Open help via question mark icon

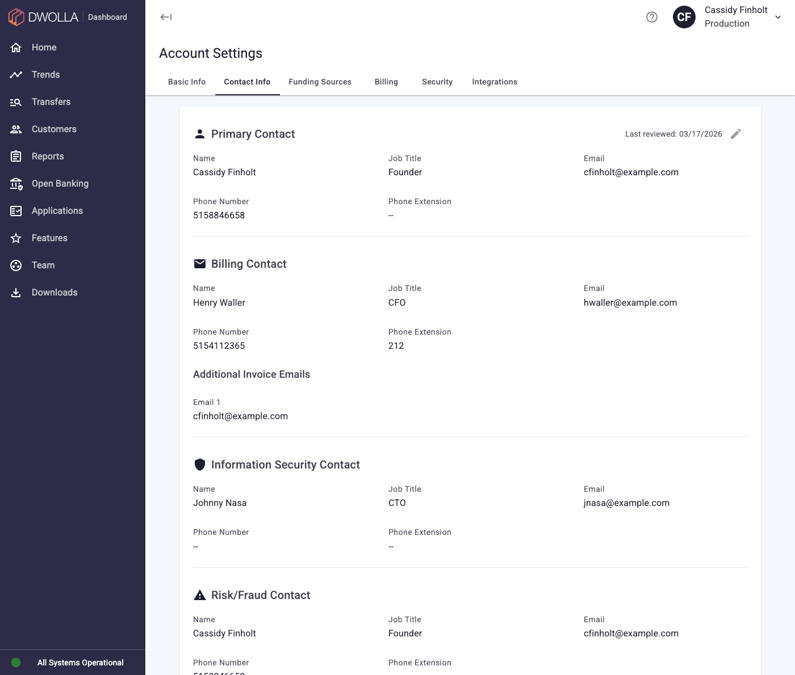pyautogui.click(x=652, y=17)
